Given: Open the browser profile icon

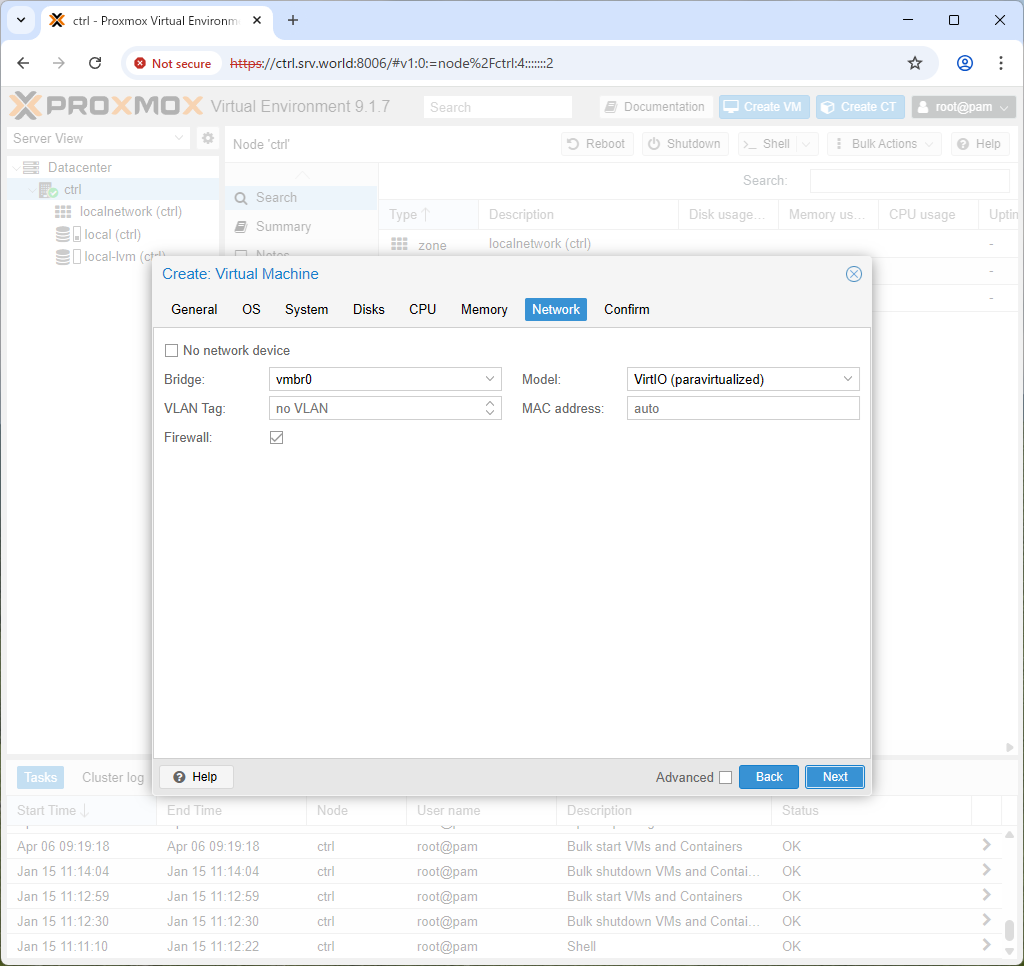Looking at the screenshot, I should click(965, 63).
